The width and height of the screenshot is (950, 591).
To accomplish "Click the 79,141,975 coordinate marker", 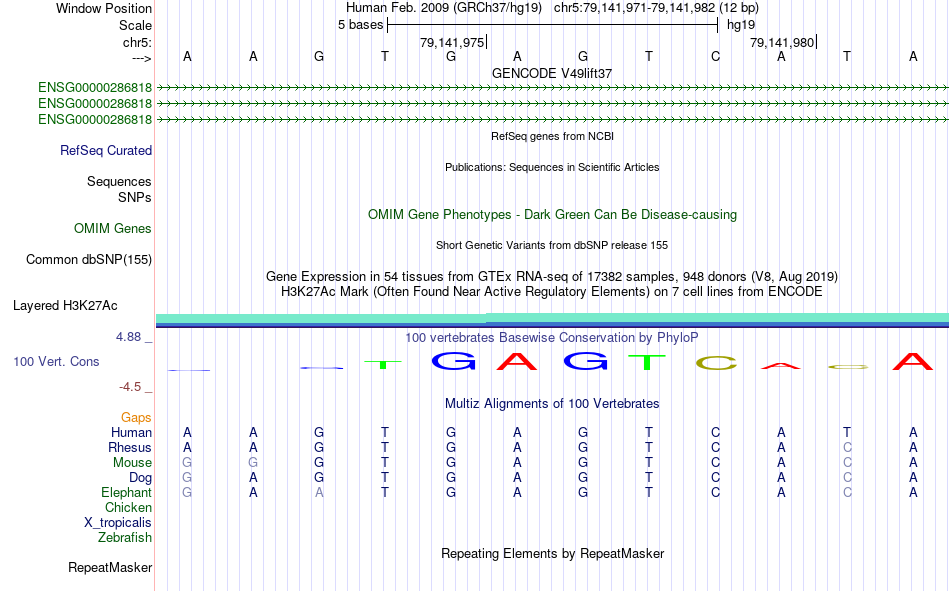I will point(452,42).
